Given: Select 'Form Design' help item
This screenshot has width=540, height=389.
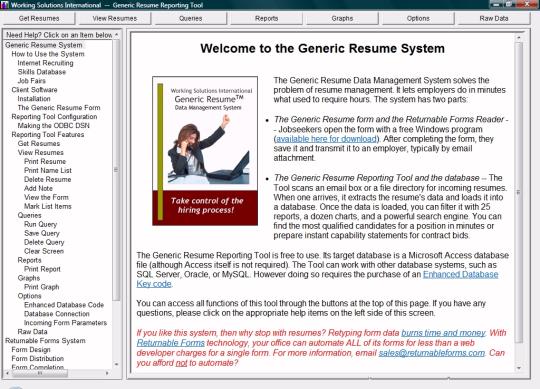Looking at the screenshot, I should [31, 349].
